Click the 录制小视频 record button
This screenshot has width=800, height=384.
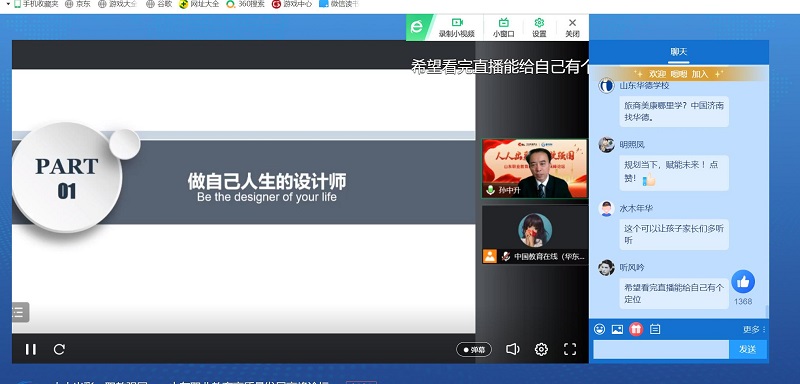point(457,28)
